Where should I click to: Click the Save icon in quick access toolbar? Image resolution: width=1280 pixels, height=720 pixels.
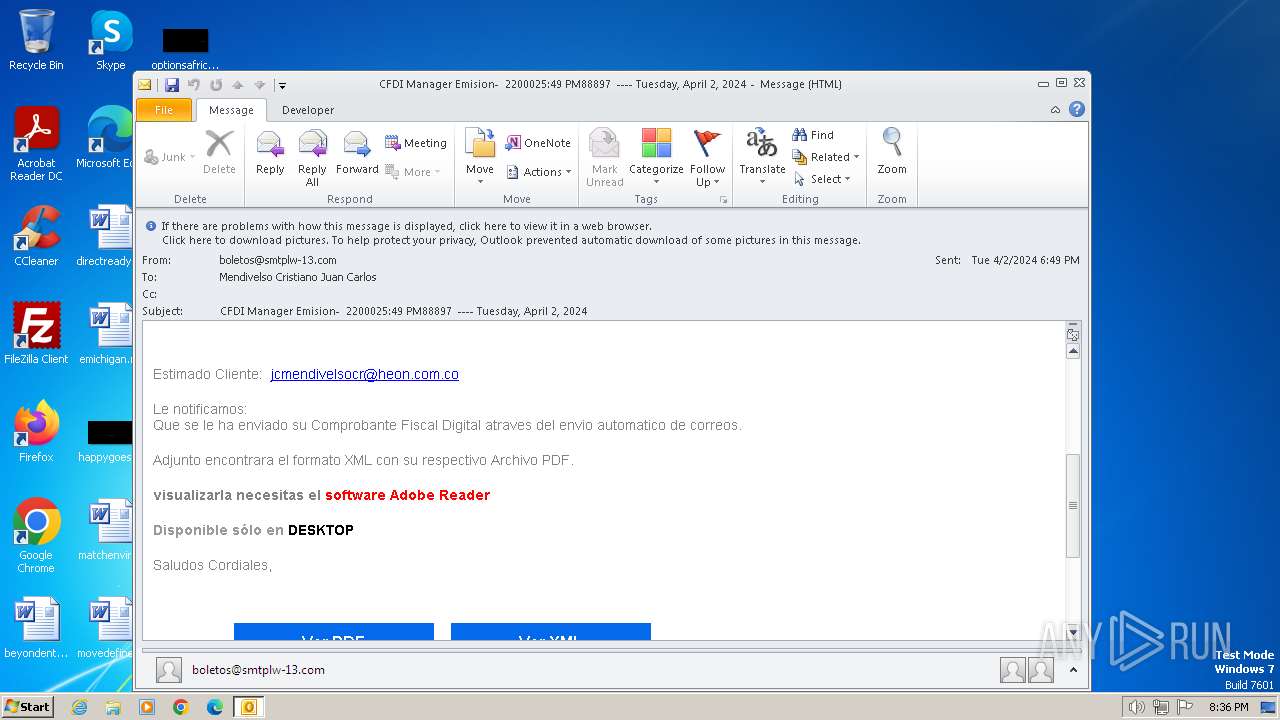(172, 85)
